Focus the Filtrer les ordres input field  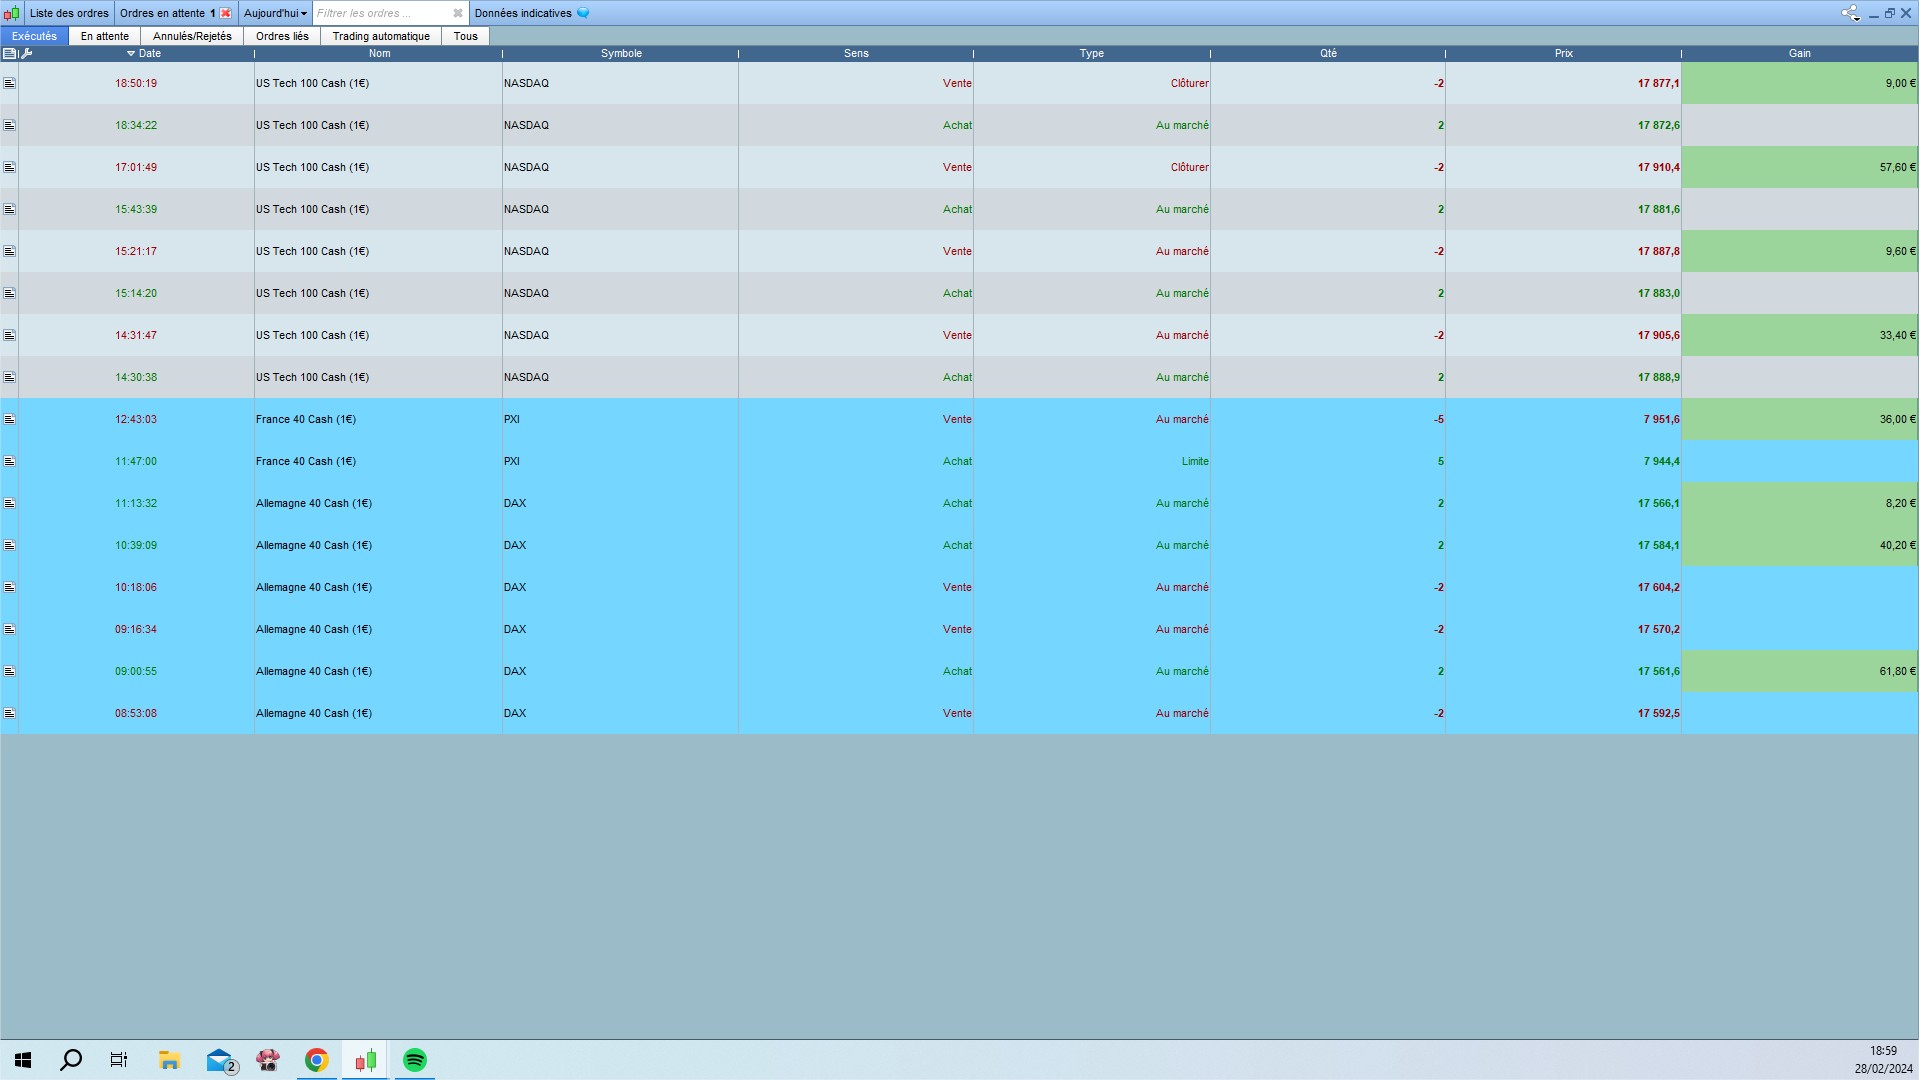[382, 13]
